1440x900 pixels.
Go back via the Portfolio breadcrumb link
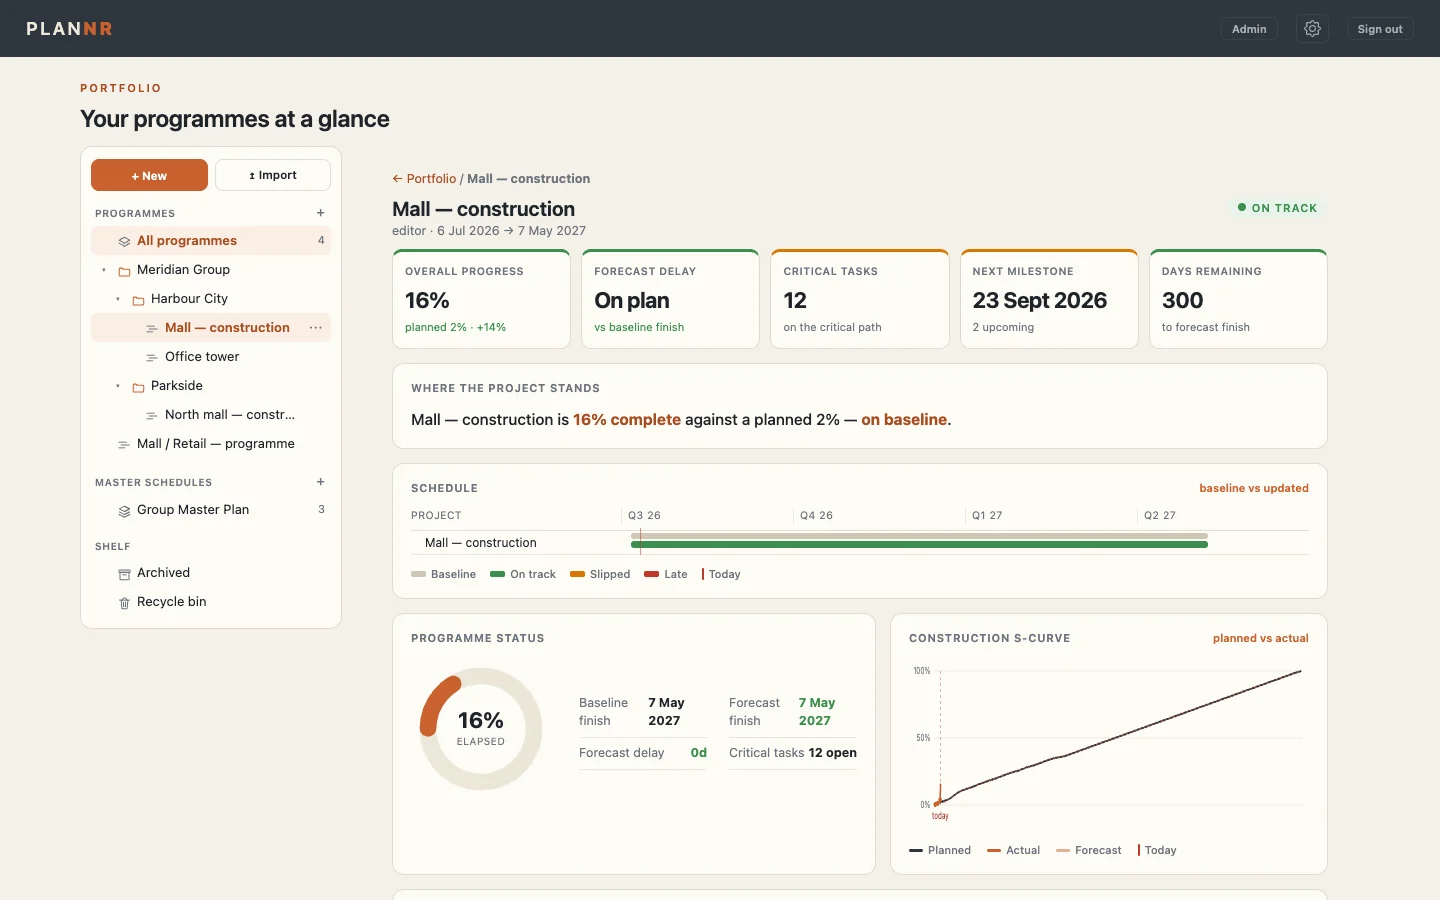(x=424, y=179)
